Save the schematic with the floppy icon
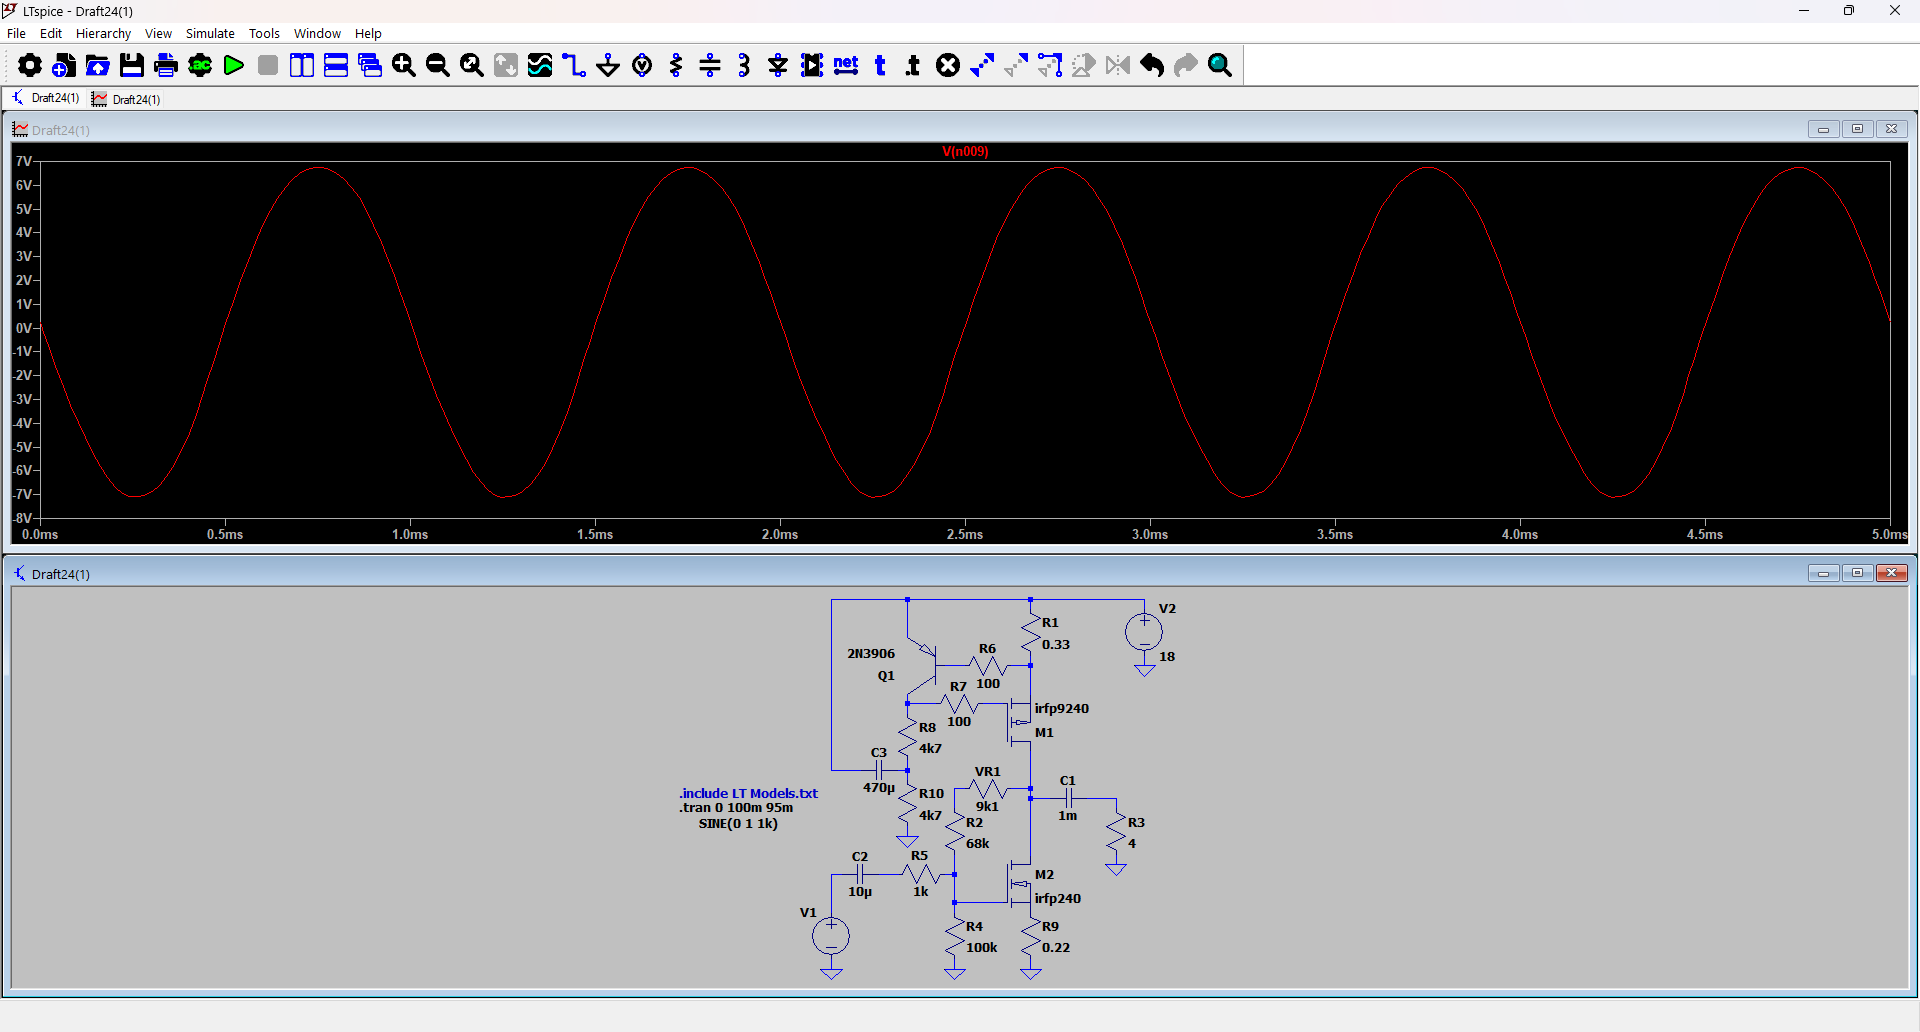 [132, 66]
